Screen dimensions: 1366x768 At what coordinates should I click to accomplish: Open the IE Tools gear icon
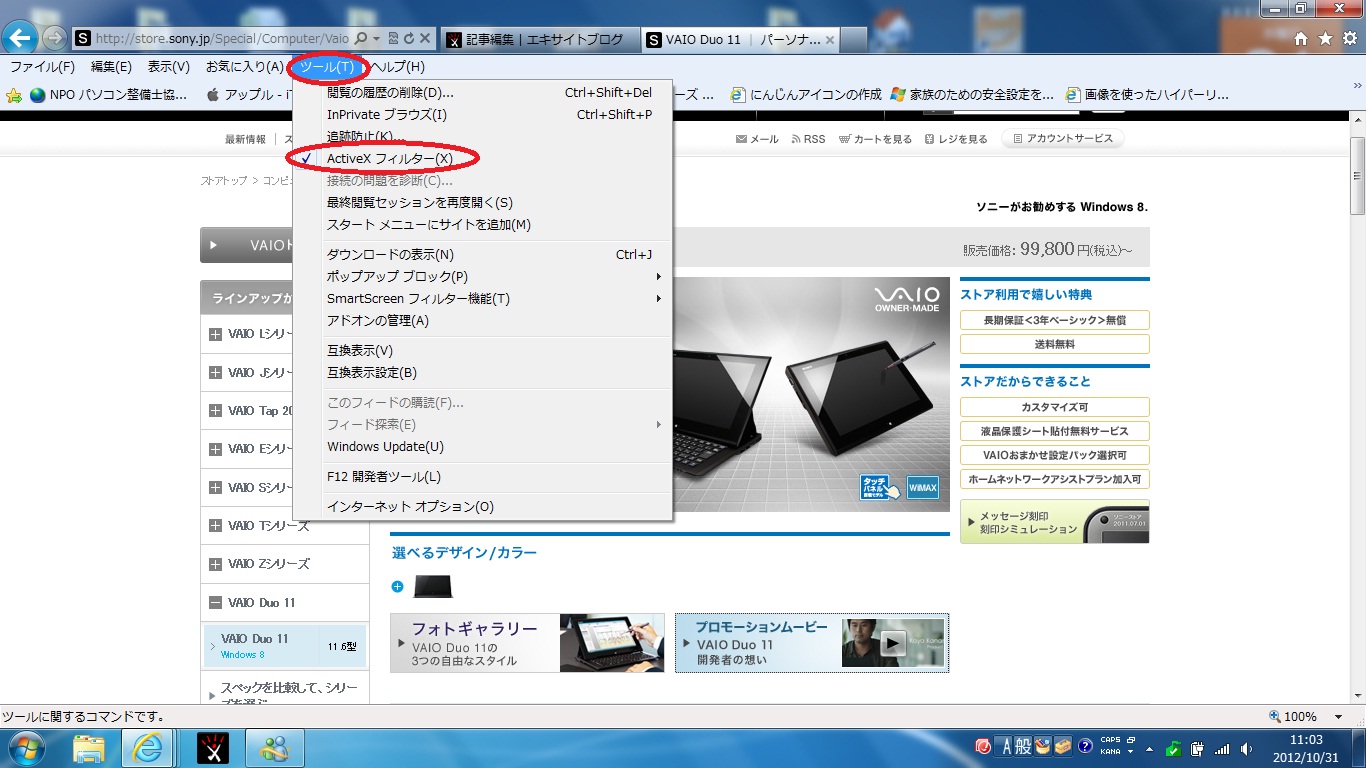click(x=1348, y=39)
